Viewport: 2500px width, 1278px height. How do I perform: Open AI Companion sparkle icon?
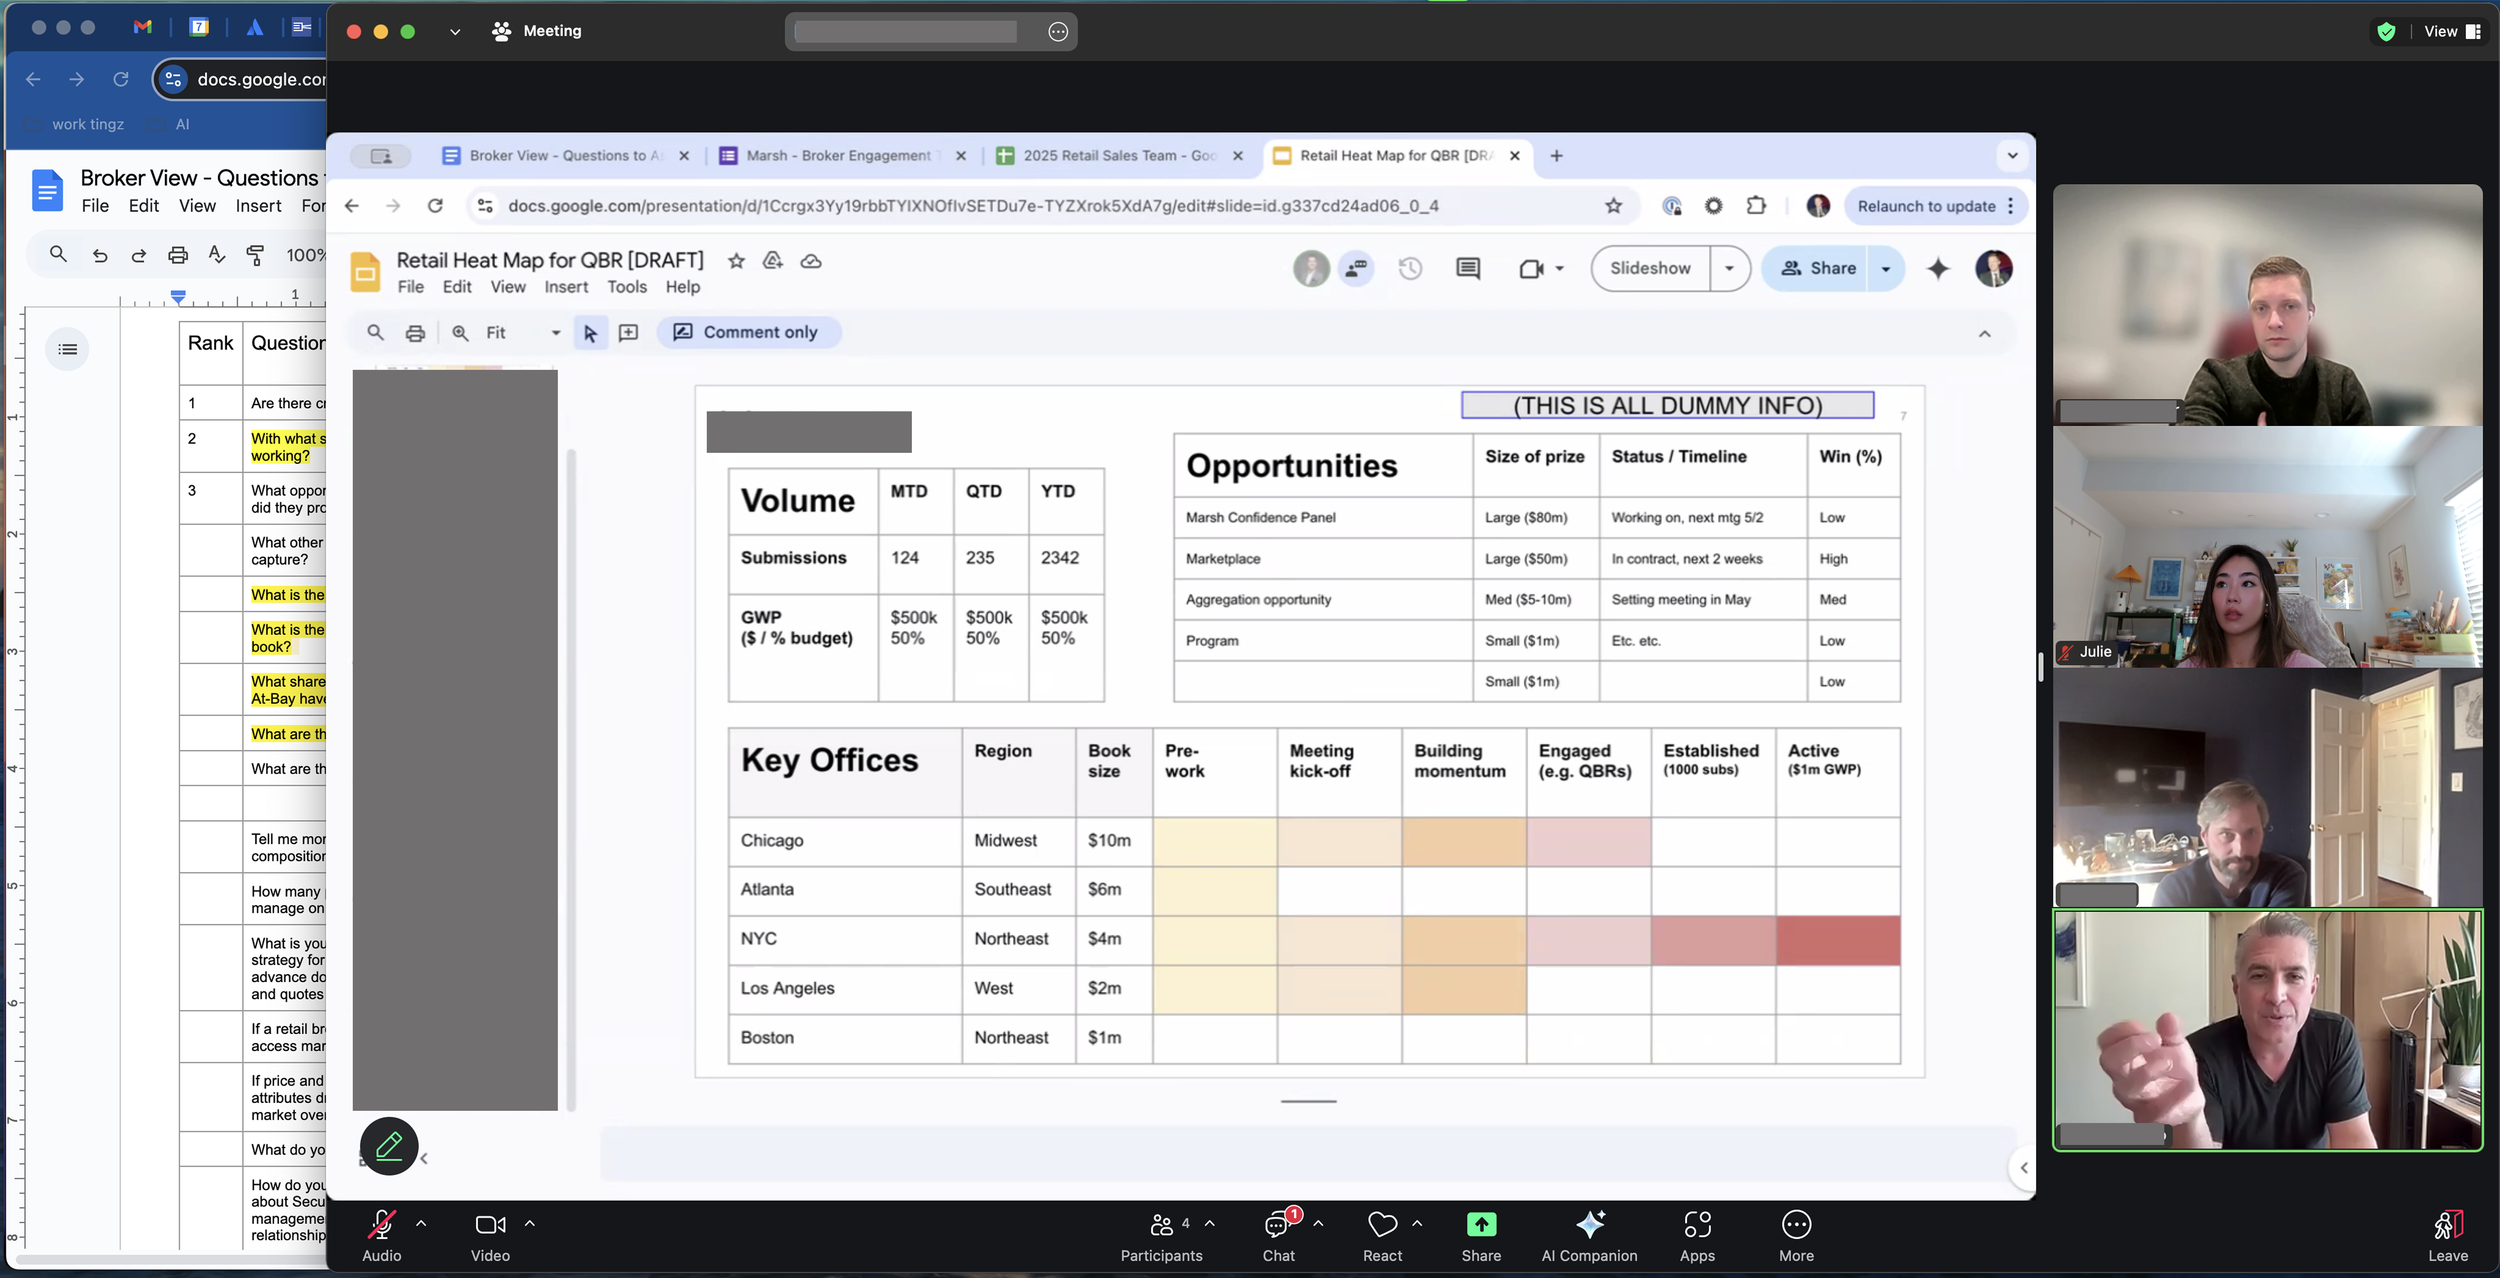click(x=1589, y=1226)
